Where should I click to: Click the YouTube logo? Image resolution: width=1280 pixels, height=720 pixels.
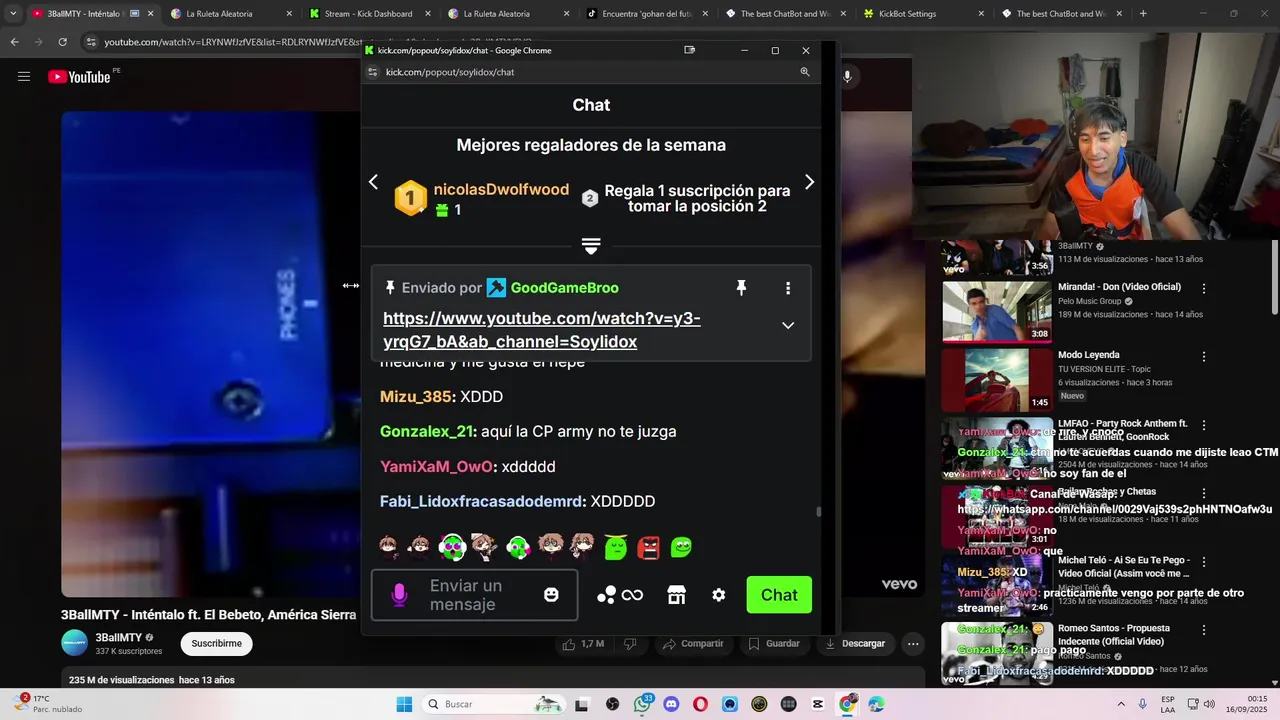pyautogui.click(x=80, y=77)
